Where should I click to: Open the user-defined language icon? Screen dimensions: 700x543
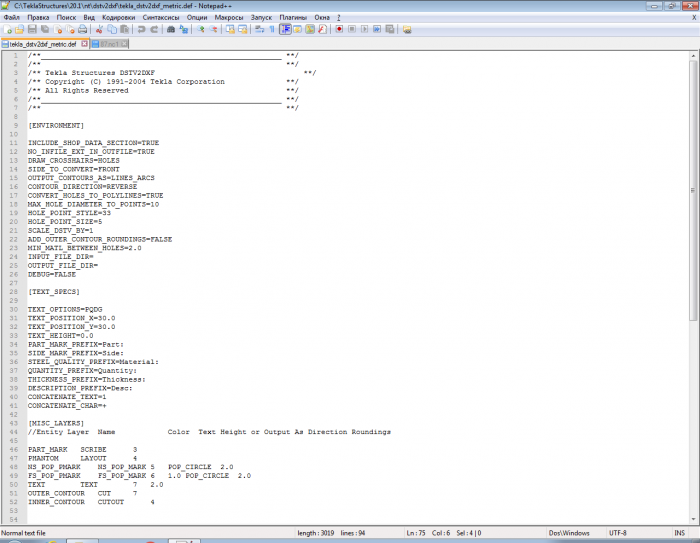click(x=297, y=29)
